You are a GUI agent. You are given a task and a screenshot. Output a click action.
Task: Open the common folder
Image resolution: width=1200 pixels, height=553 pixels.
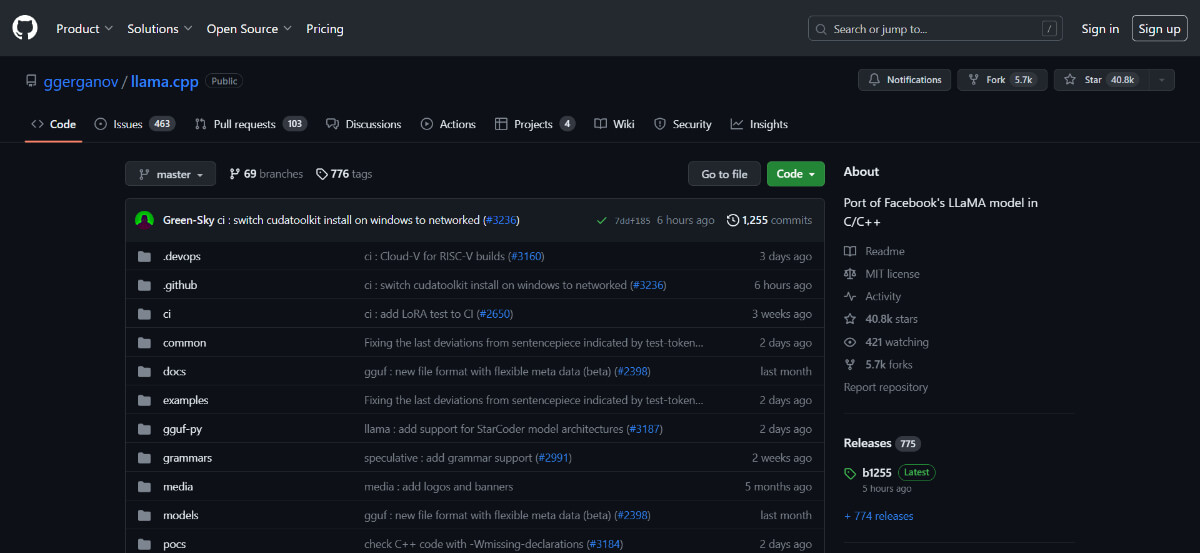click(185, 343)
